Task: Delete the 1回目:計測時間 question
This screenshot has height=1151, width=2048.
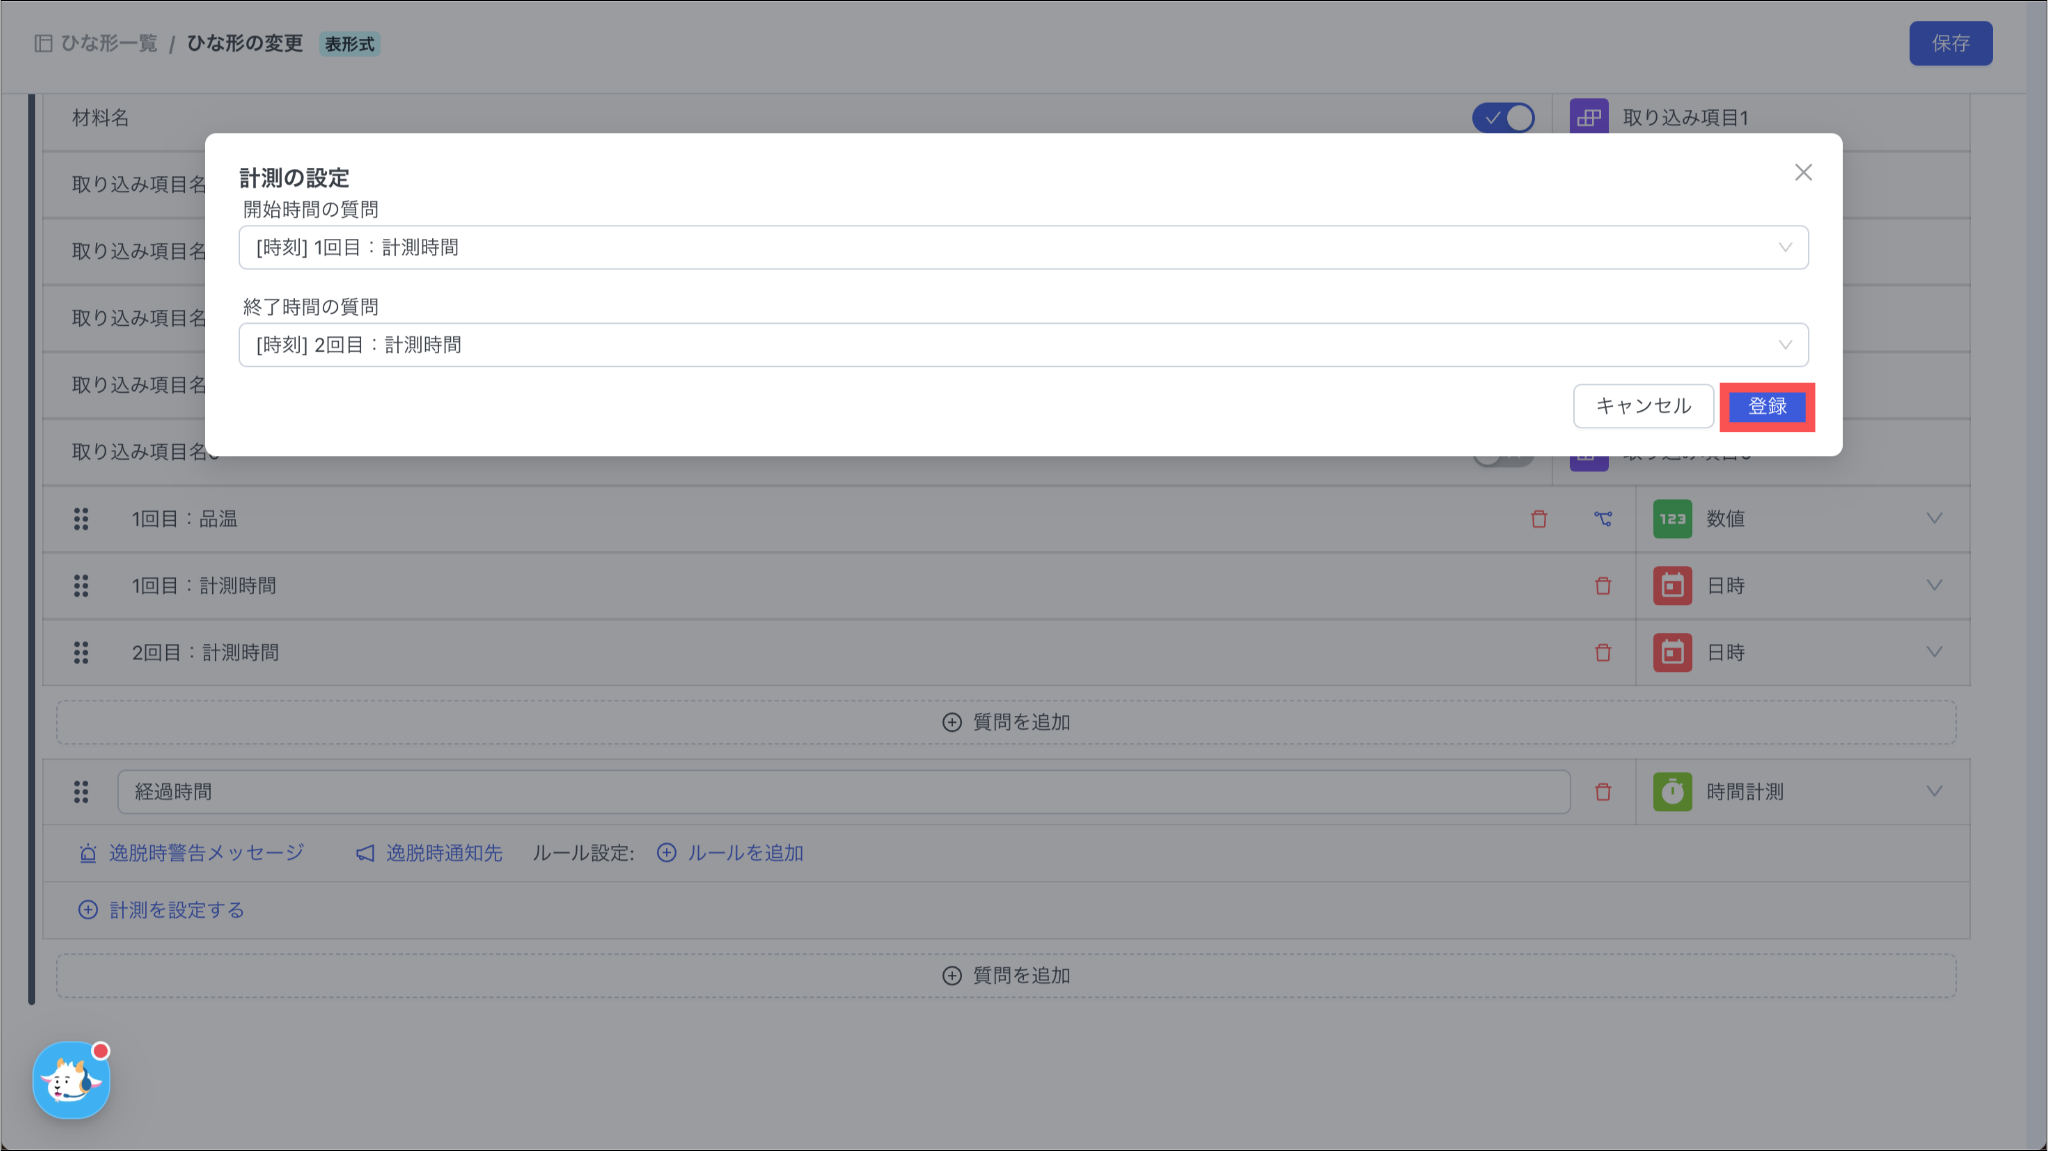Action: coord(1603,586)
